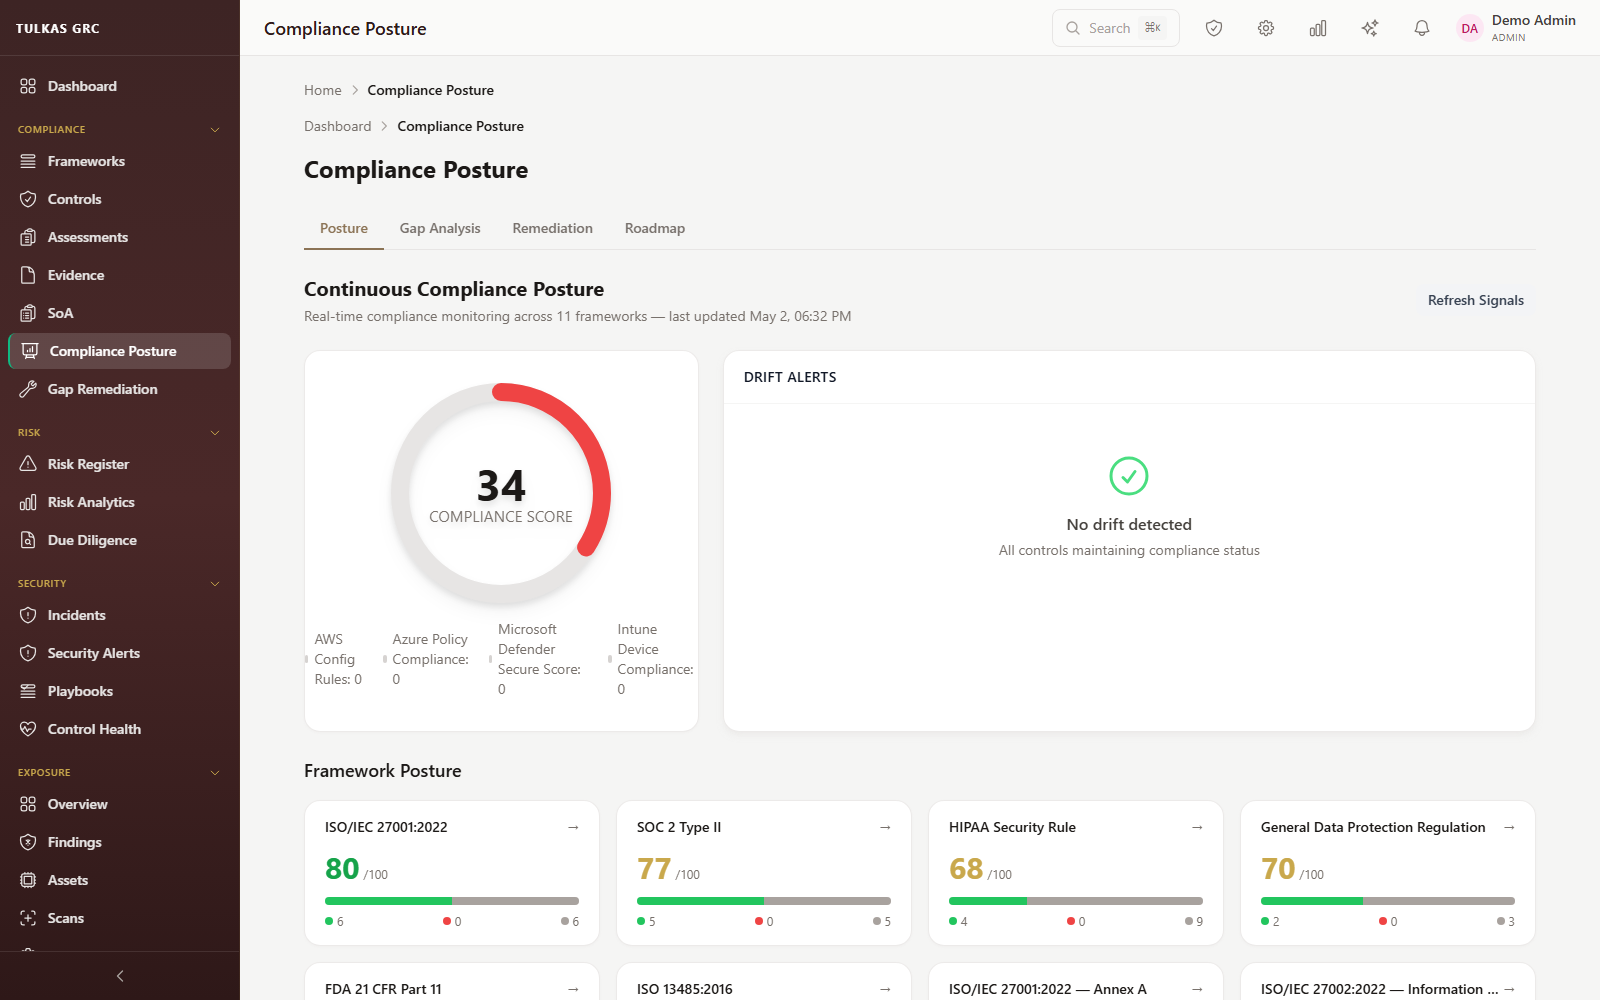Image resolution: width=1600 pixels, height=1000 pixels.
Task: Open the Dashboard sidebar item
Action: point(120,86)
